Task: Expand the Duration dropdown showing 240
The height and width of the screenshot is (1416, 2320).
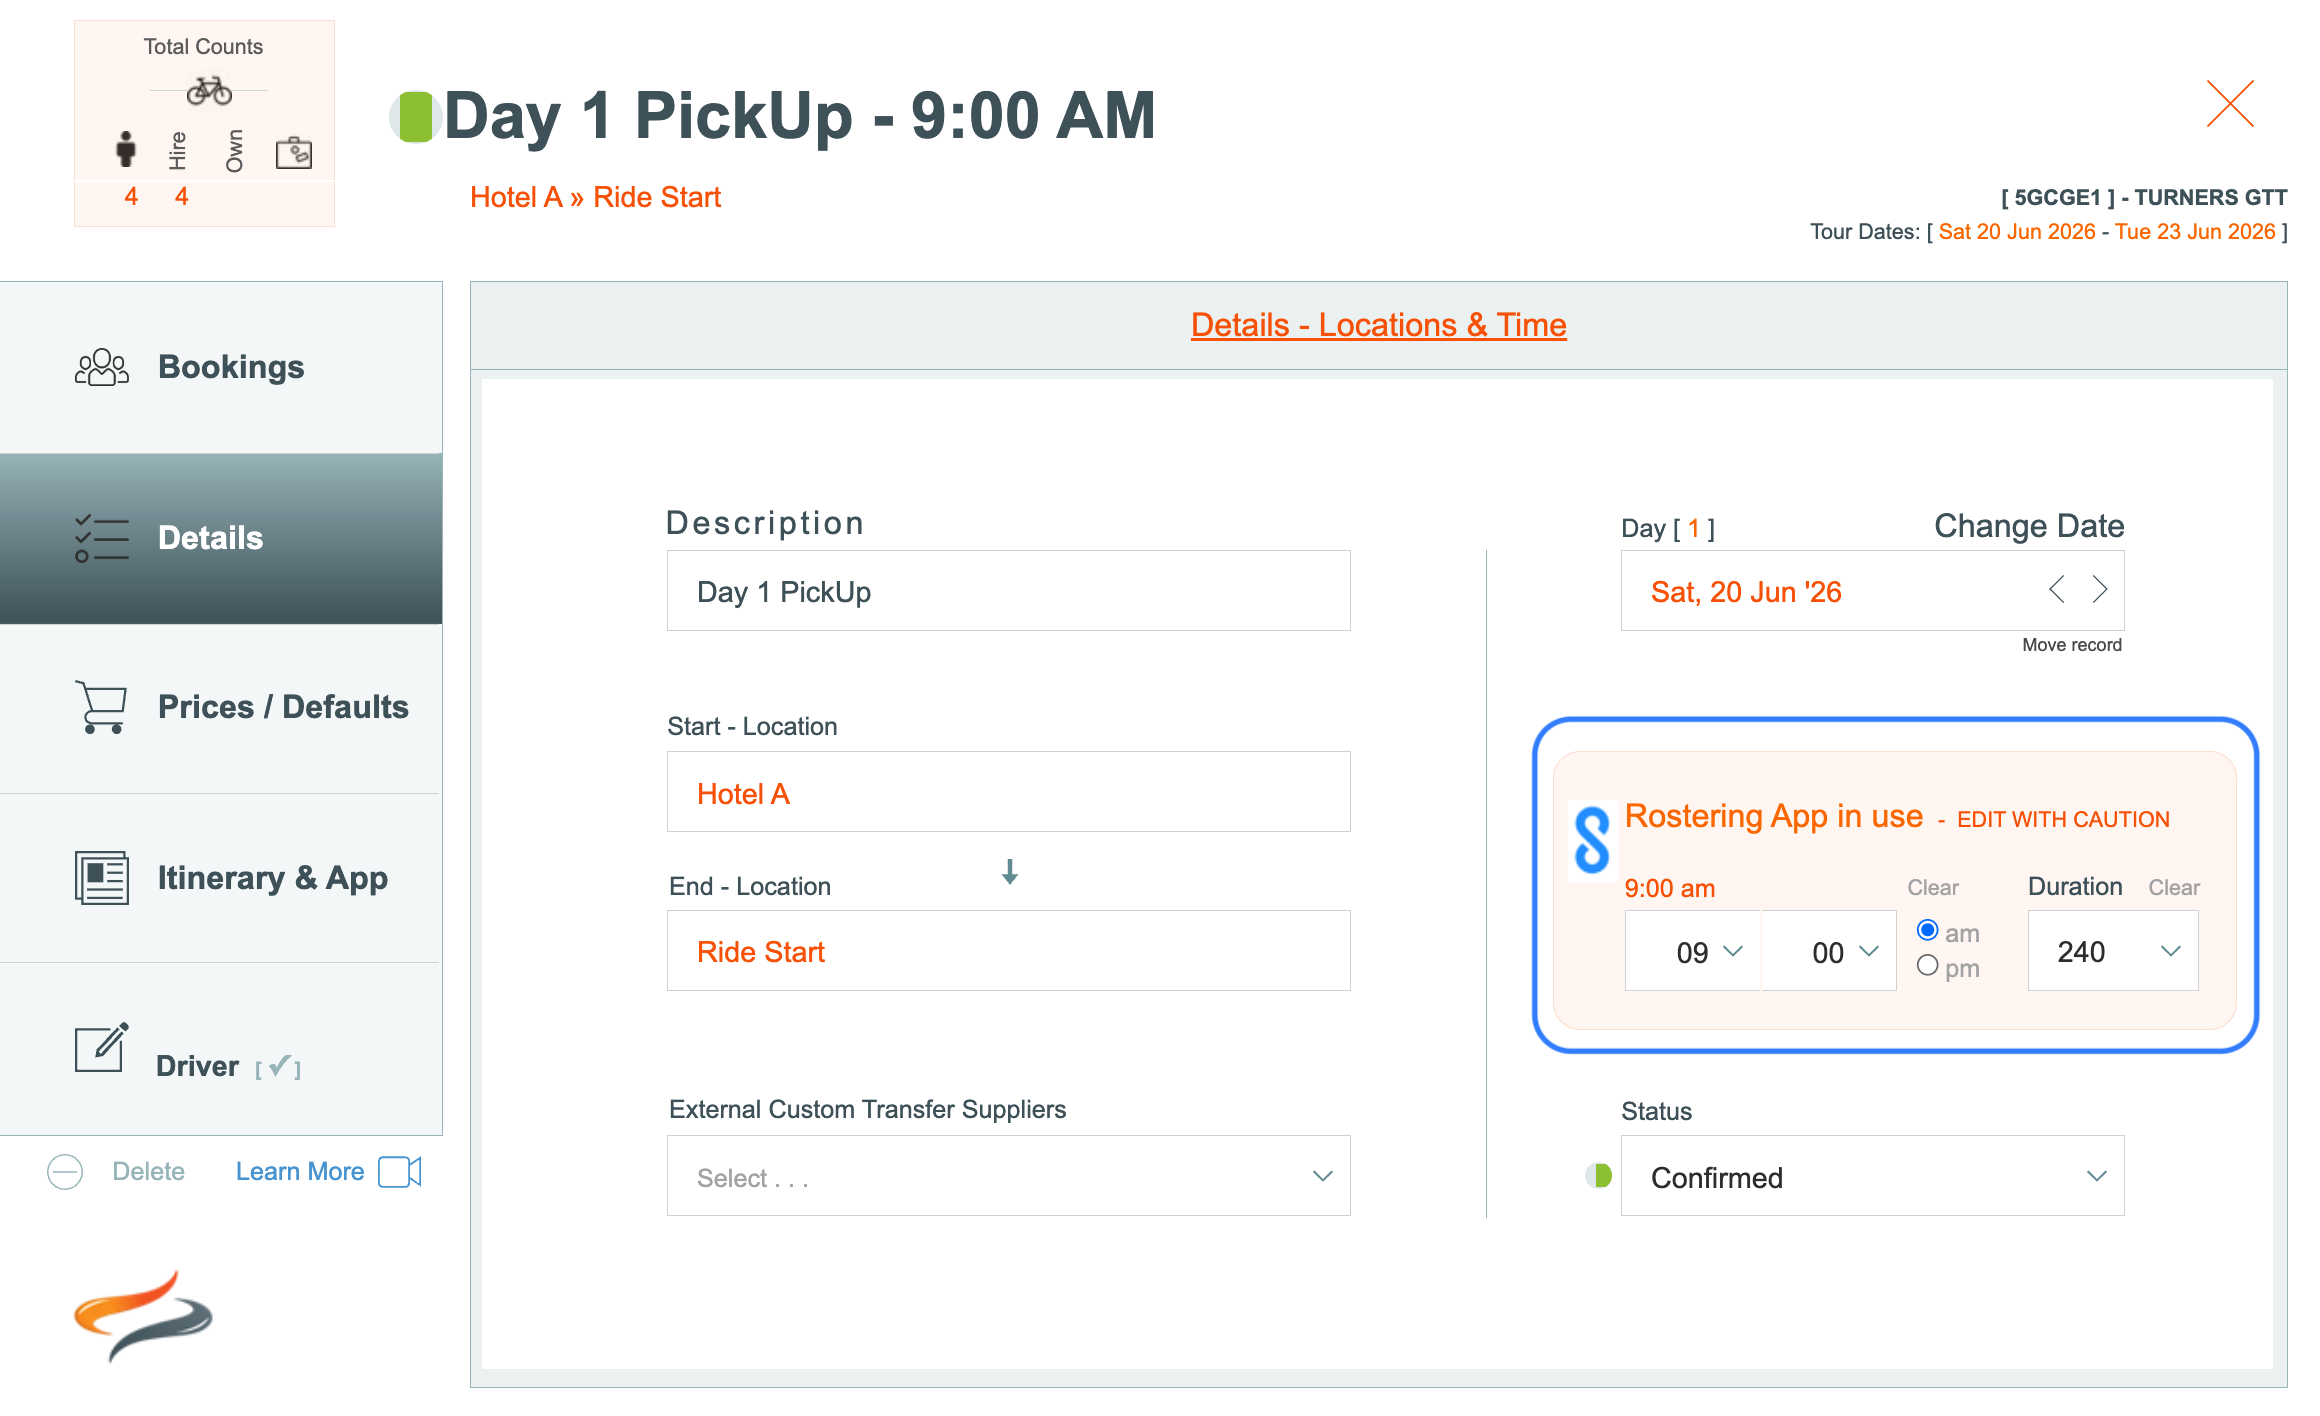Action: 2112,951
